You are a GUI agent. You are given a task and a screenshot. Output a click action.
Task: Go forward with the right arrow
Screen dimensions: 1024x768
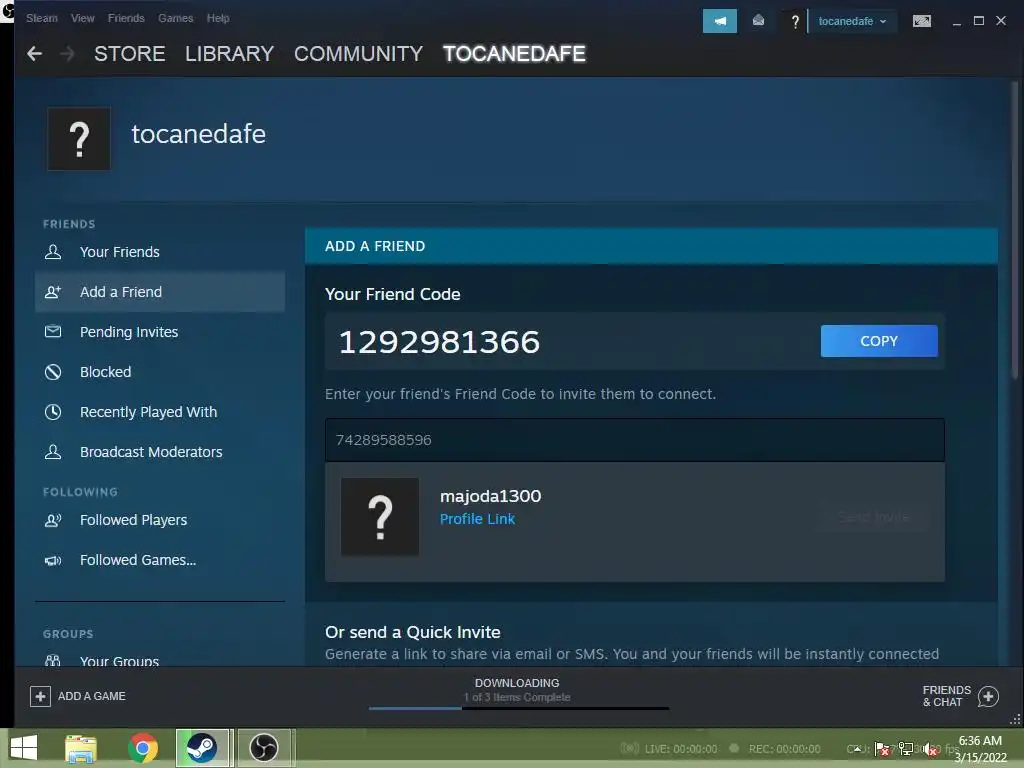pyautogui.click(x=67, y=54)
